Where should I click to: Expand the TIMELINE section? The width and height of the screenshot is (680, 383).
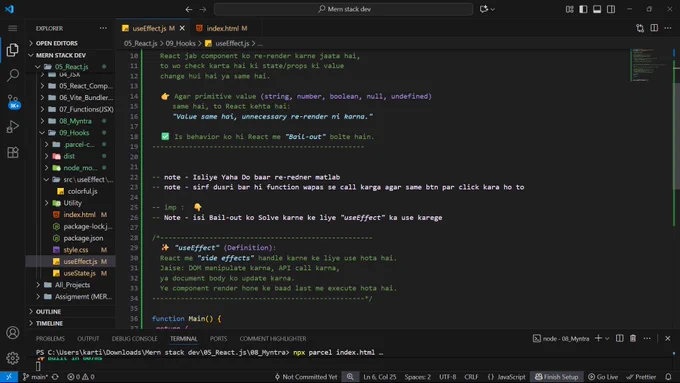(x=49, y=324)
